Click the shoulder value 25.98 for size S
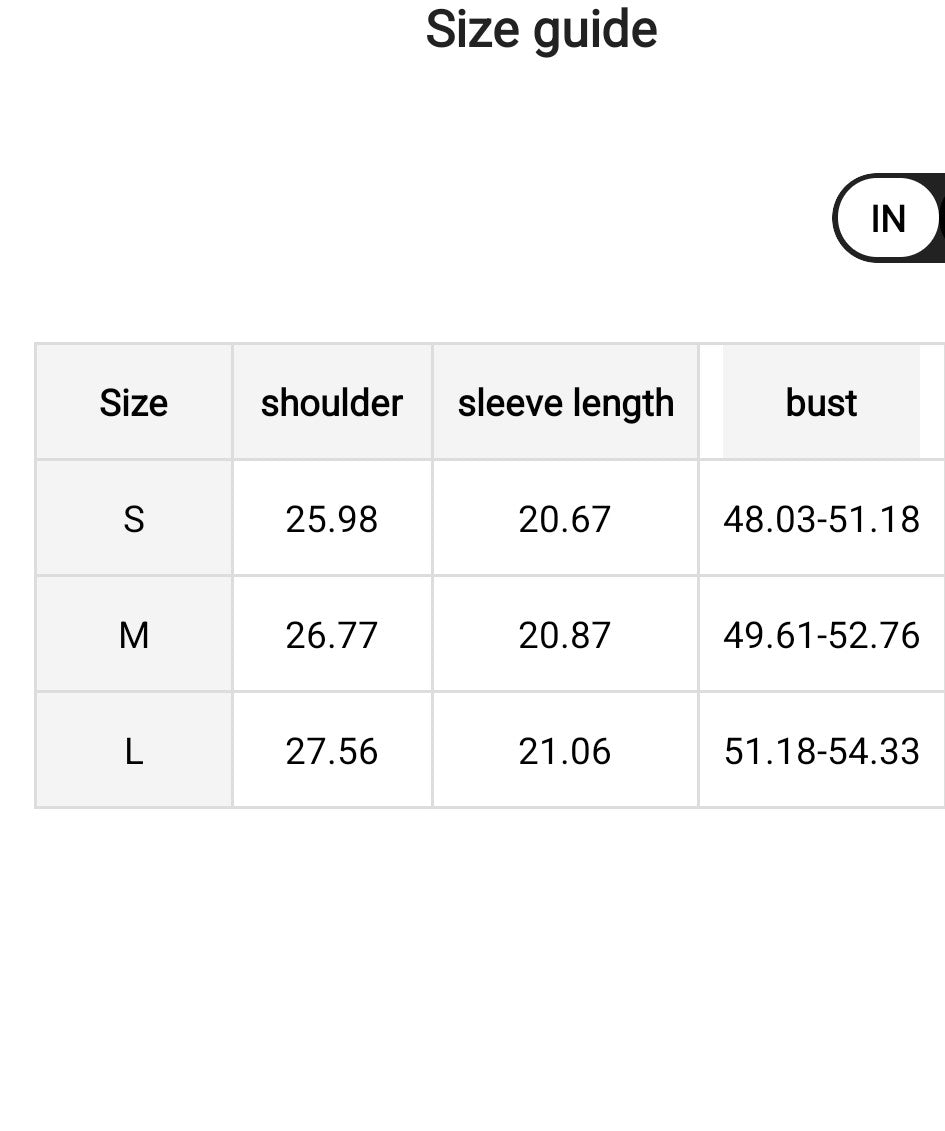The width and height of the screenshot is (945, 1131). (332, 518)
